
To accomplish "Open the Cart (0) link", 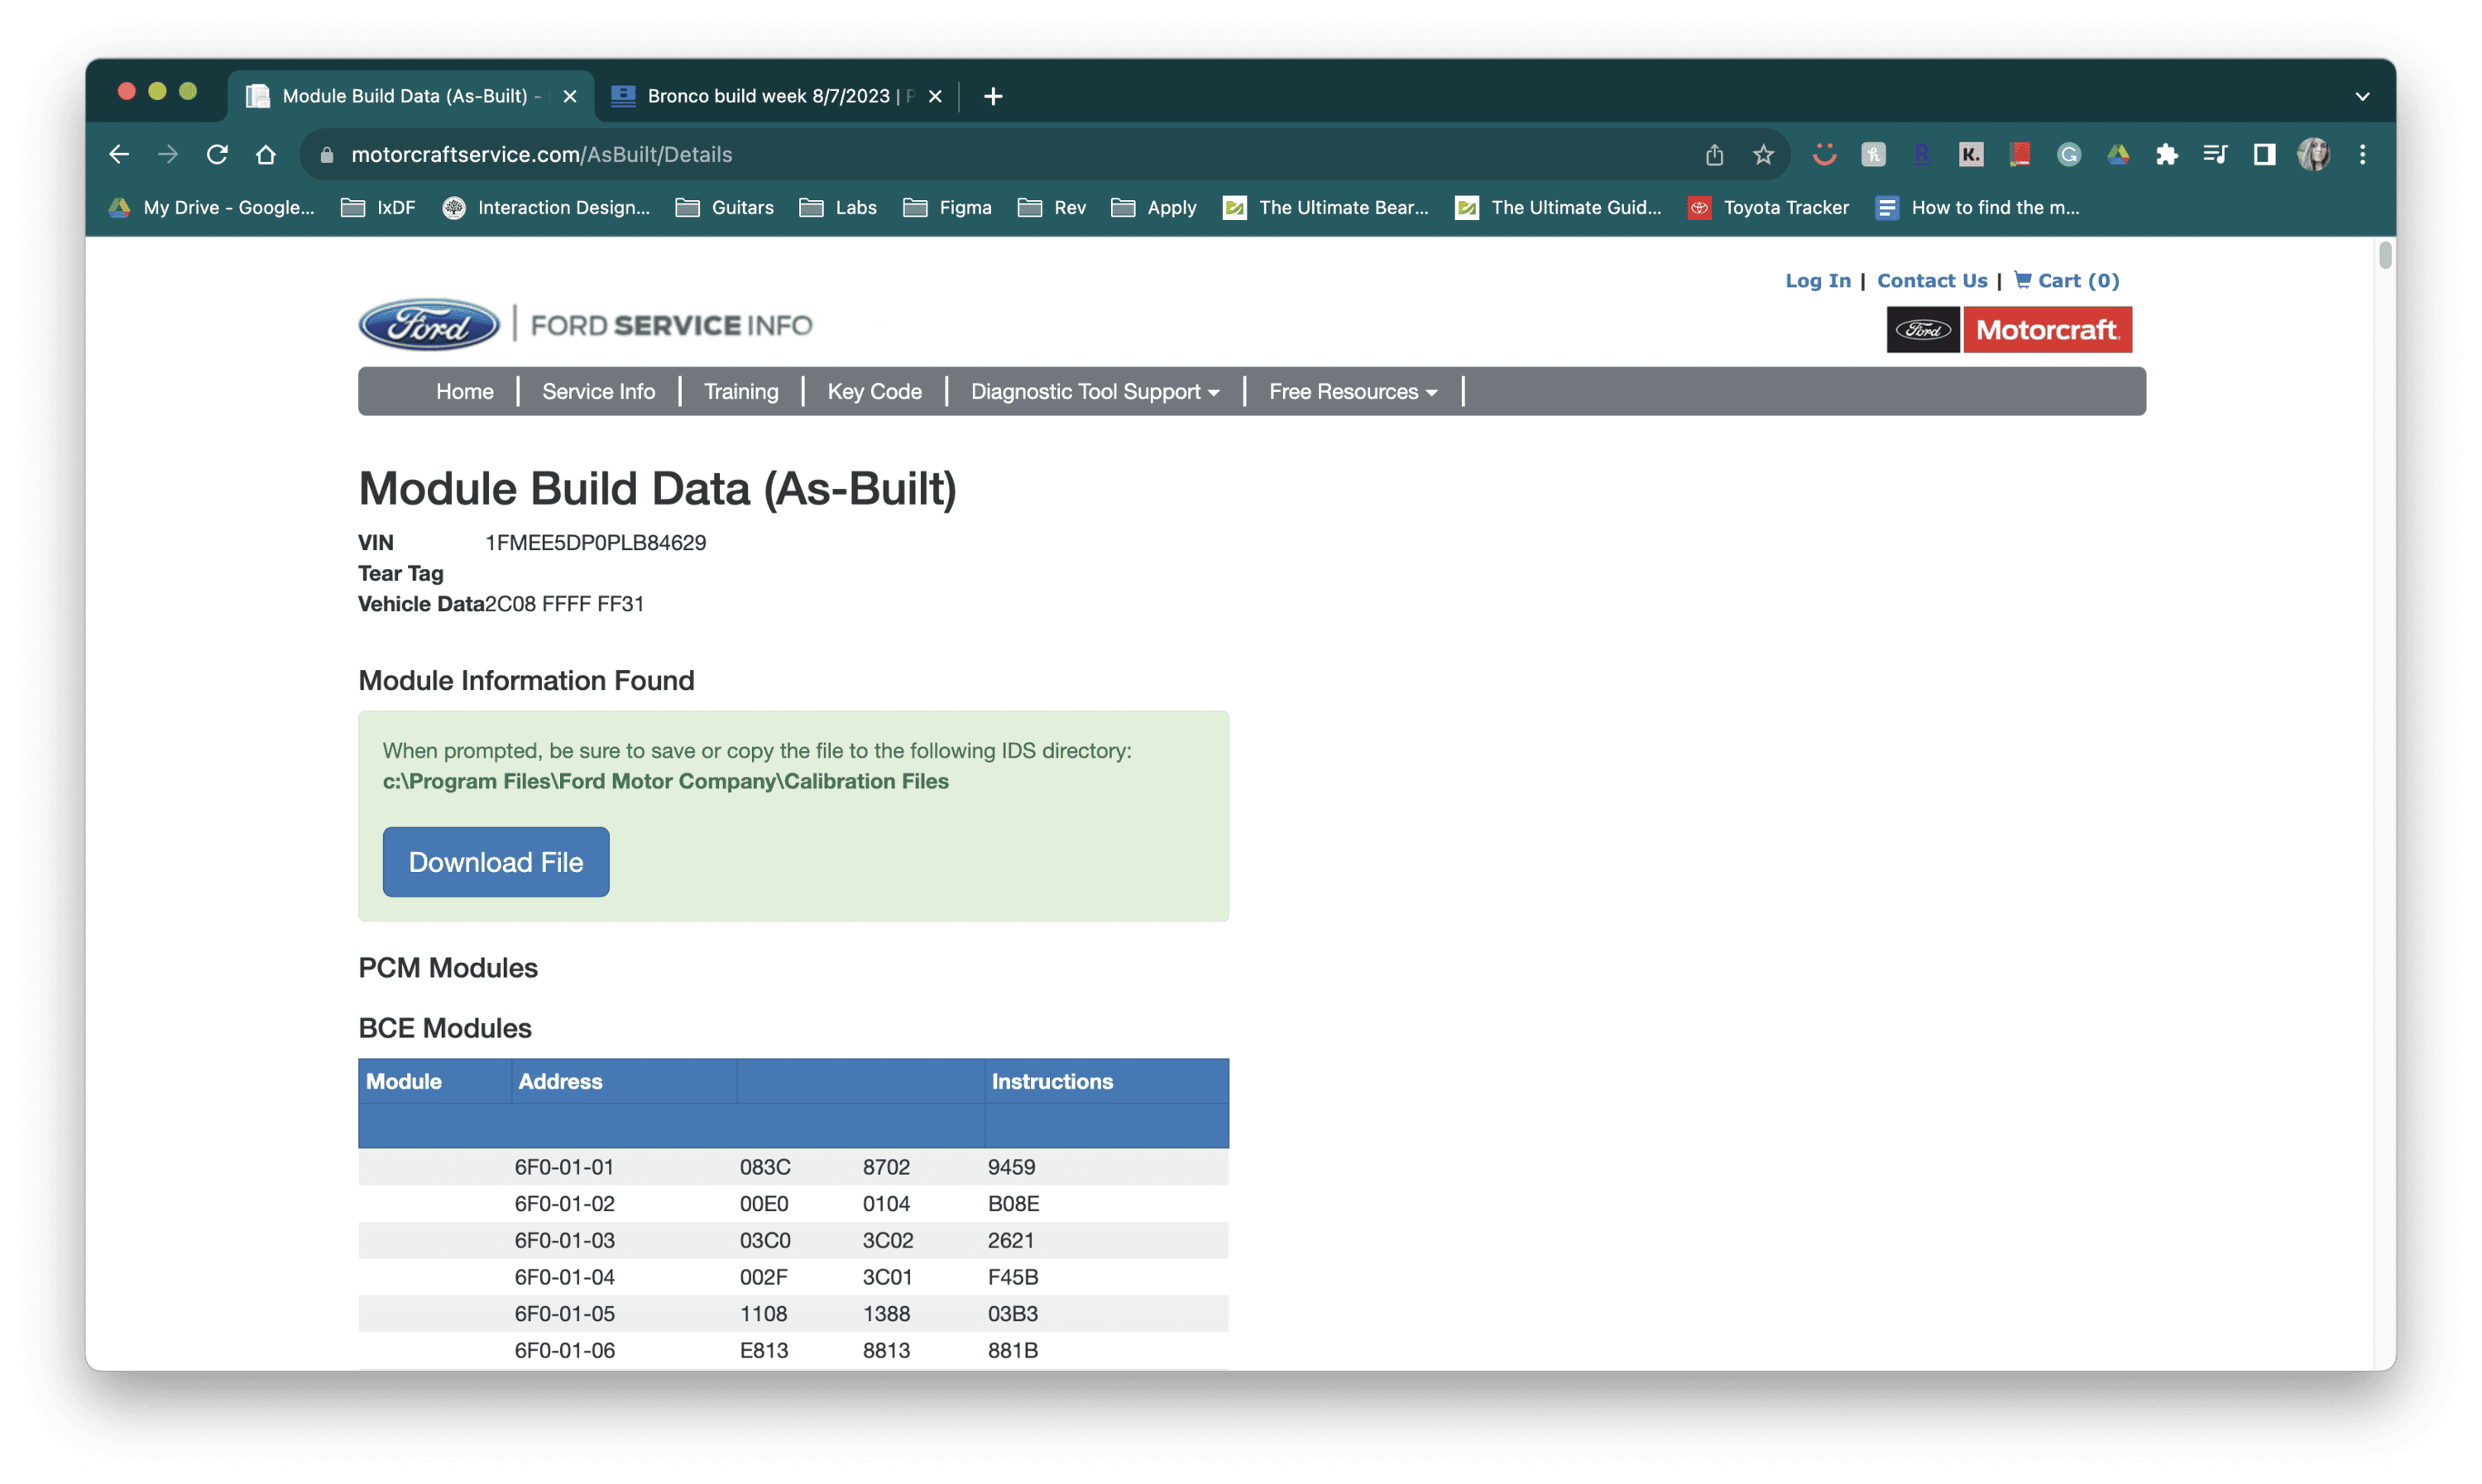I will click(2066, 281).
